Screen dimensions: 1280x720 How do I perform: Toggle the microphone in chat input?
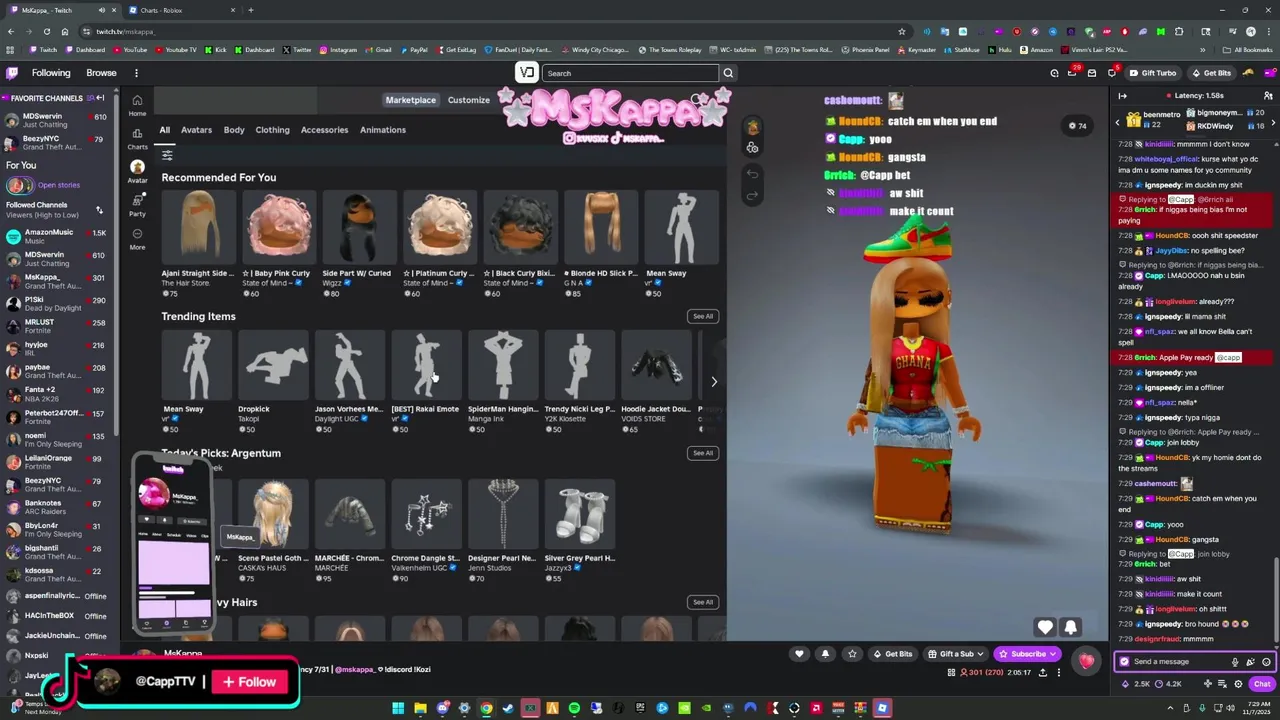click(x=1235, y=662)
